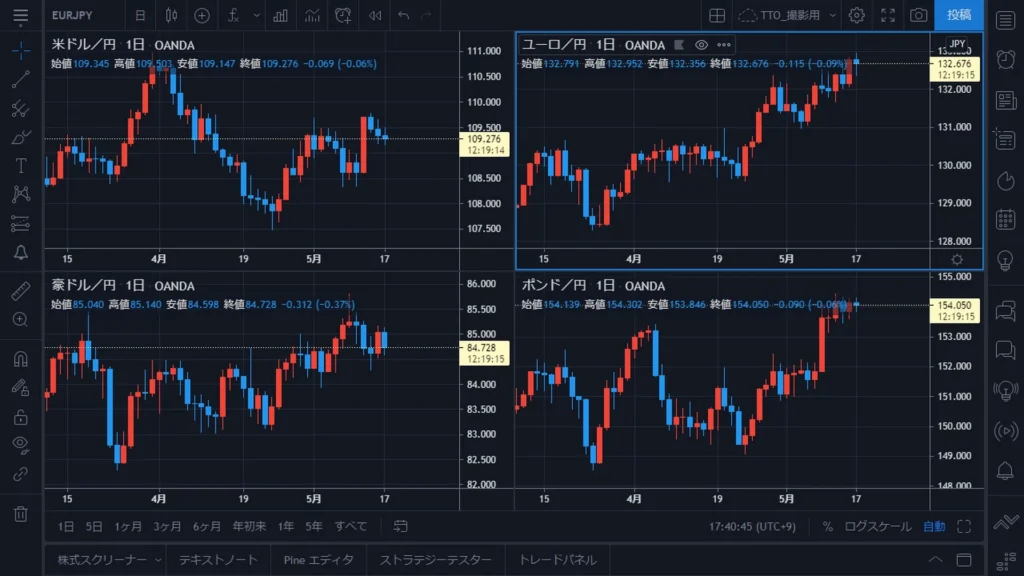Image resolution: width=1024 pixels, height=576 pixels.
Task: Open the 株式スクリーナー dropdown arrow
Action: coord(158,560)
